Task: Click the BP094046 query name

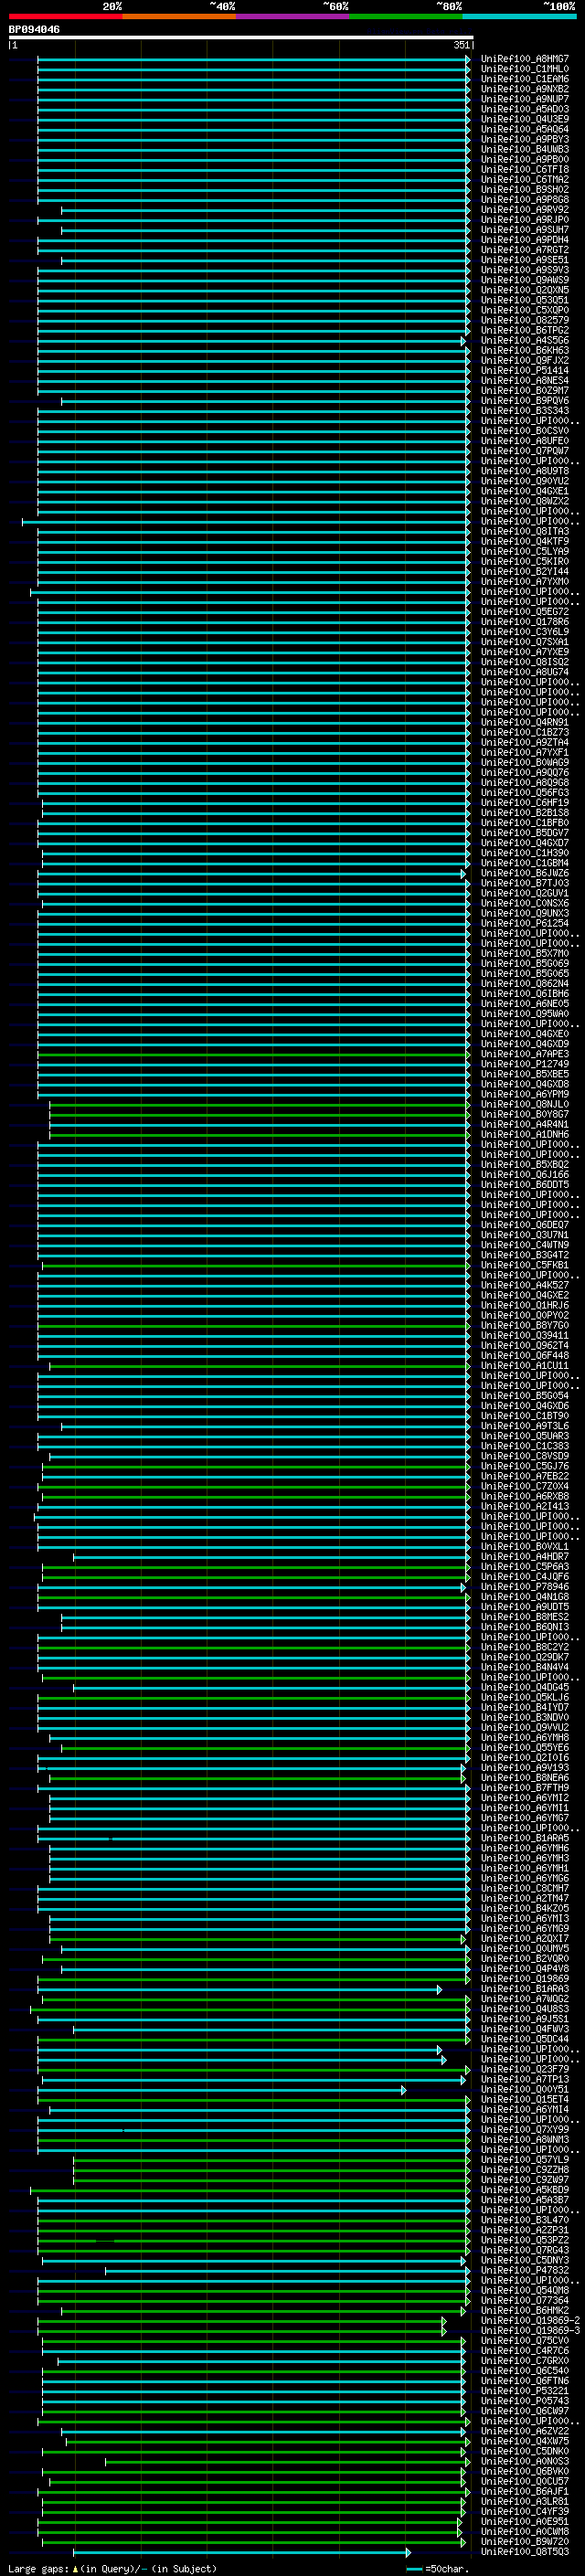Action: point(34,30)
